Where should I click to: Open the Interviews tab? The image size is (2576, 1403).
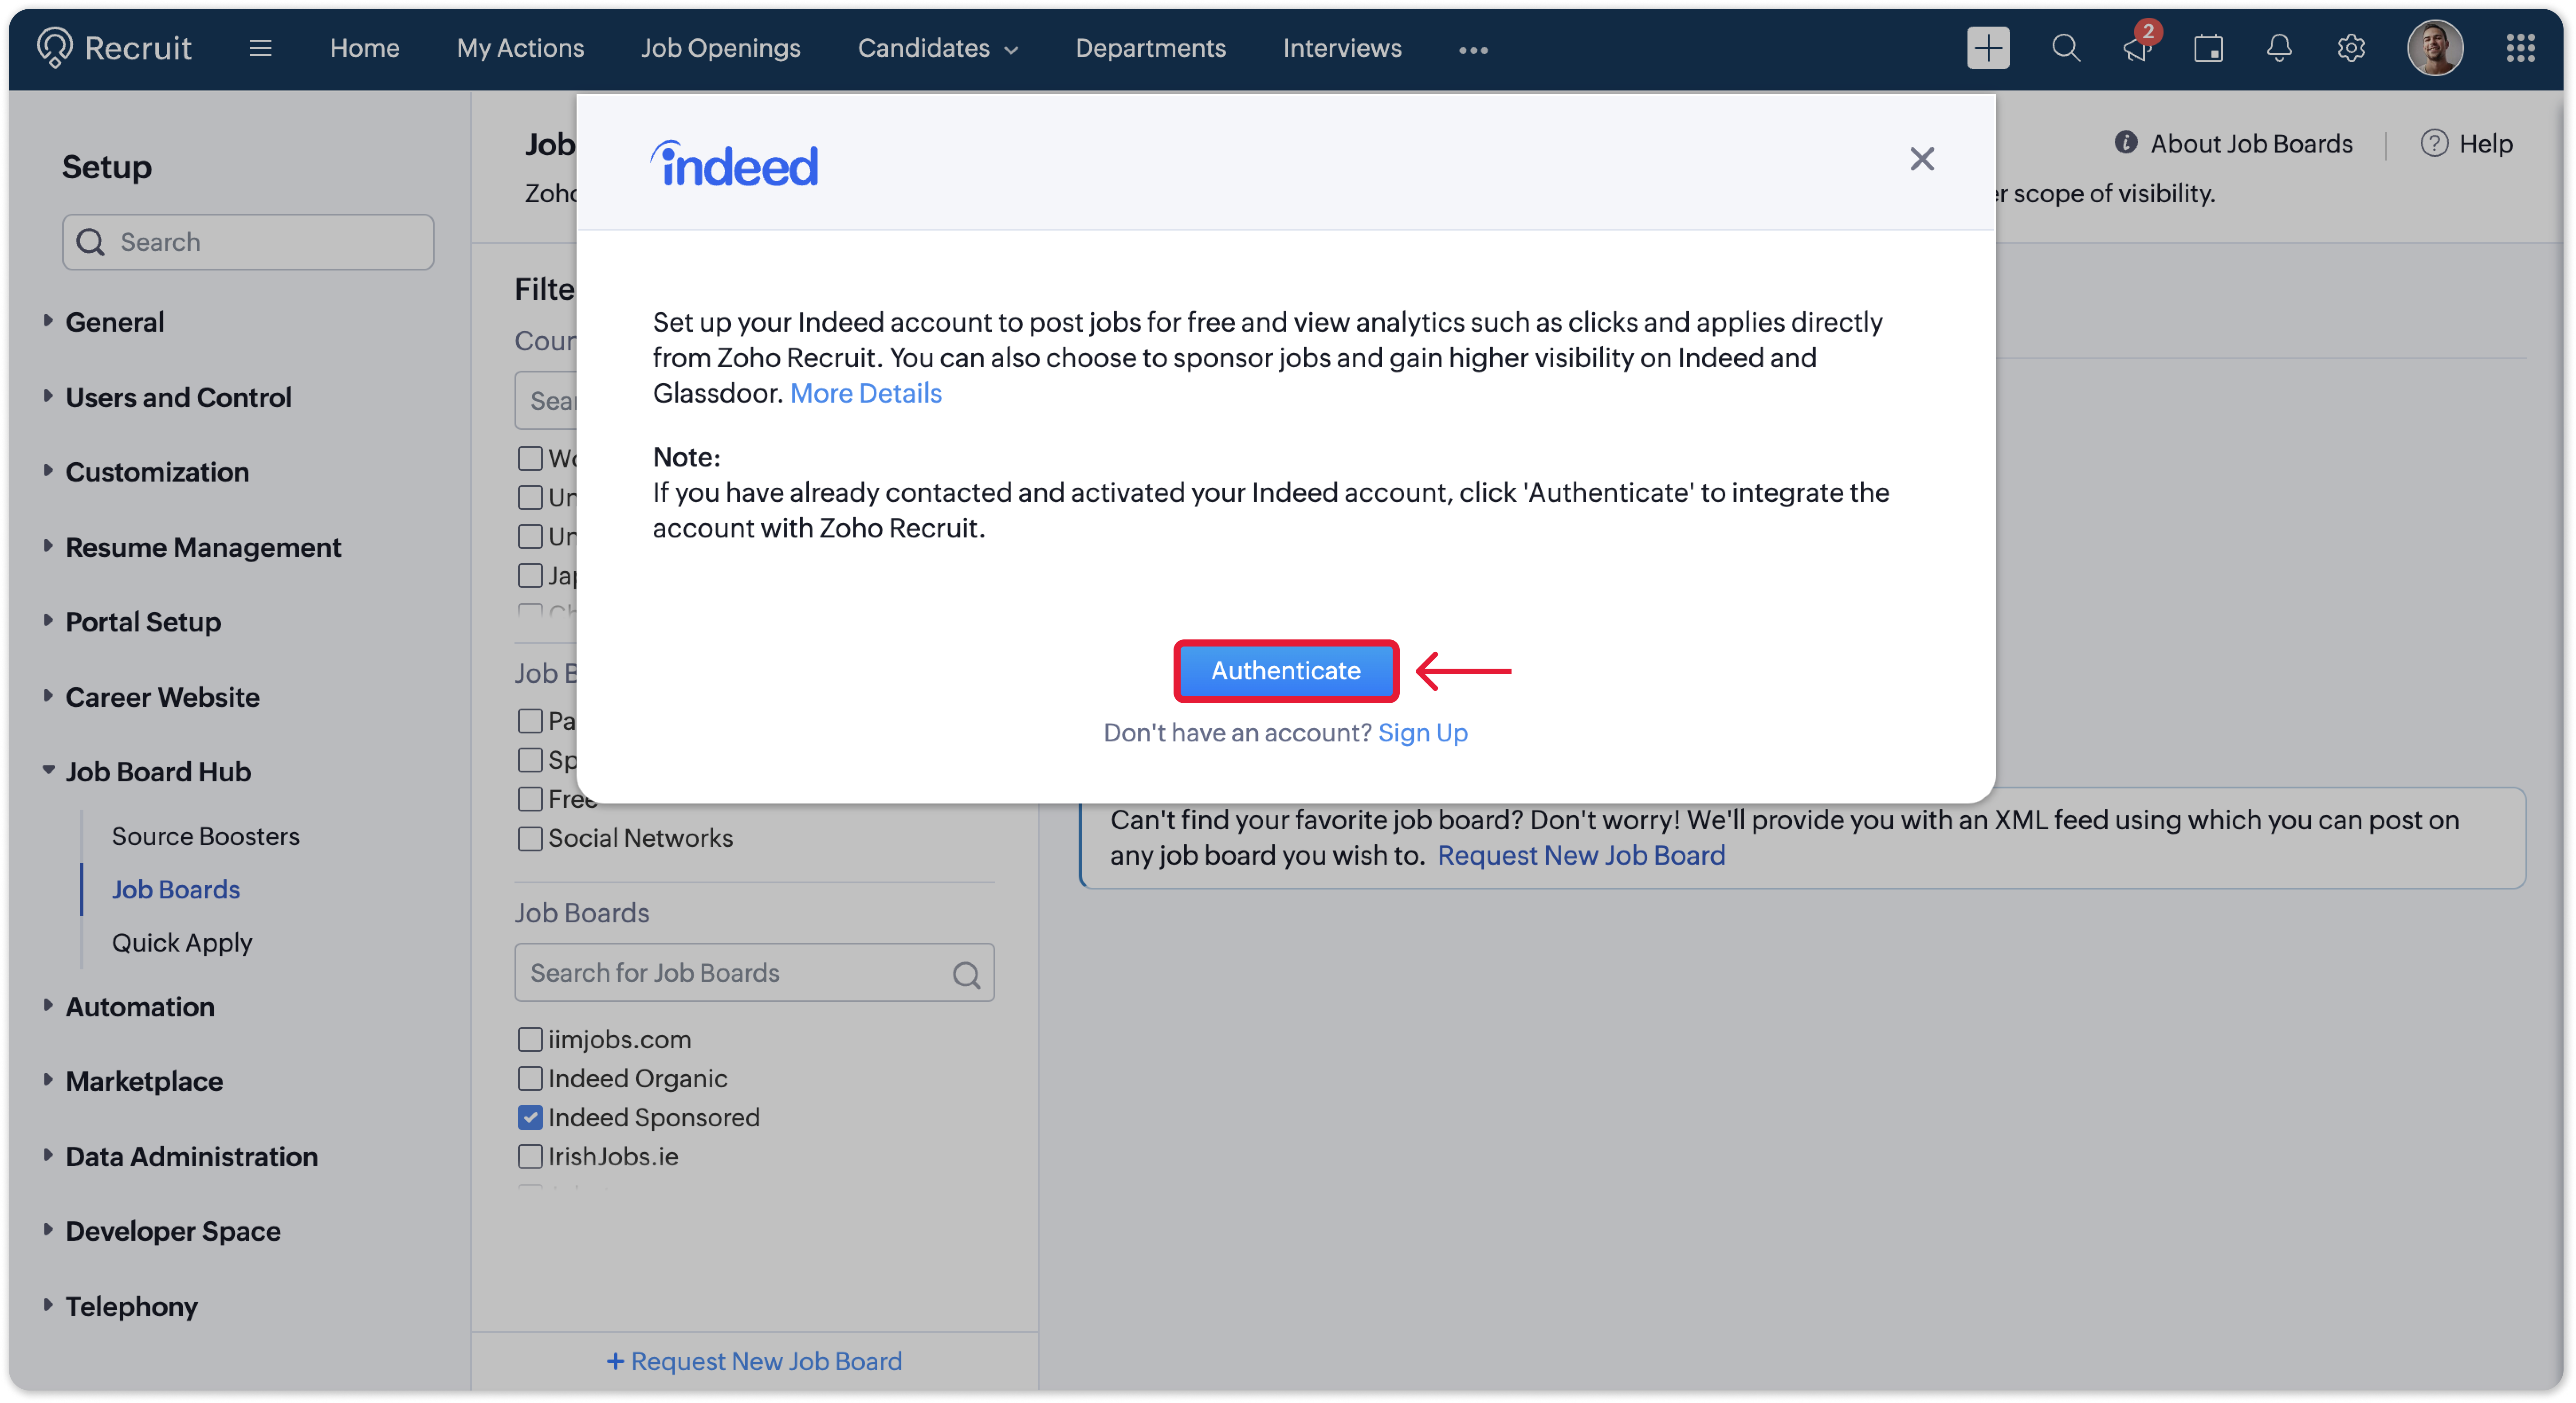coord(1342,48)
